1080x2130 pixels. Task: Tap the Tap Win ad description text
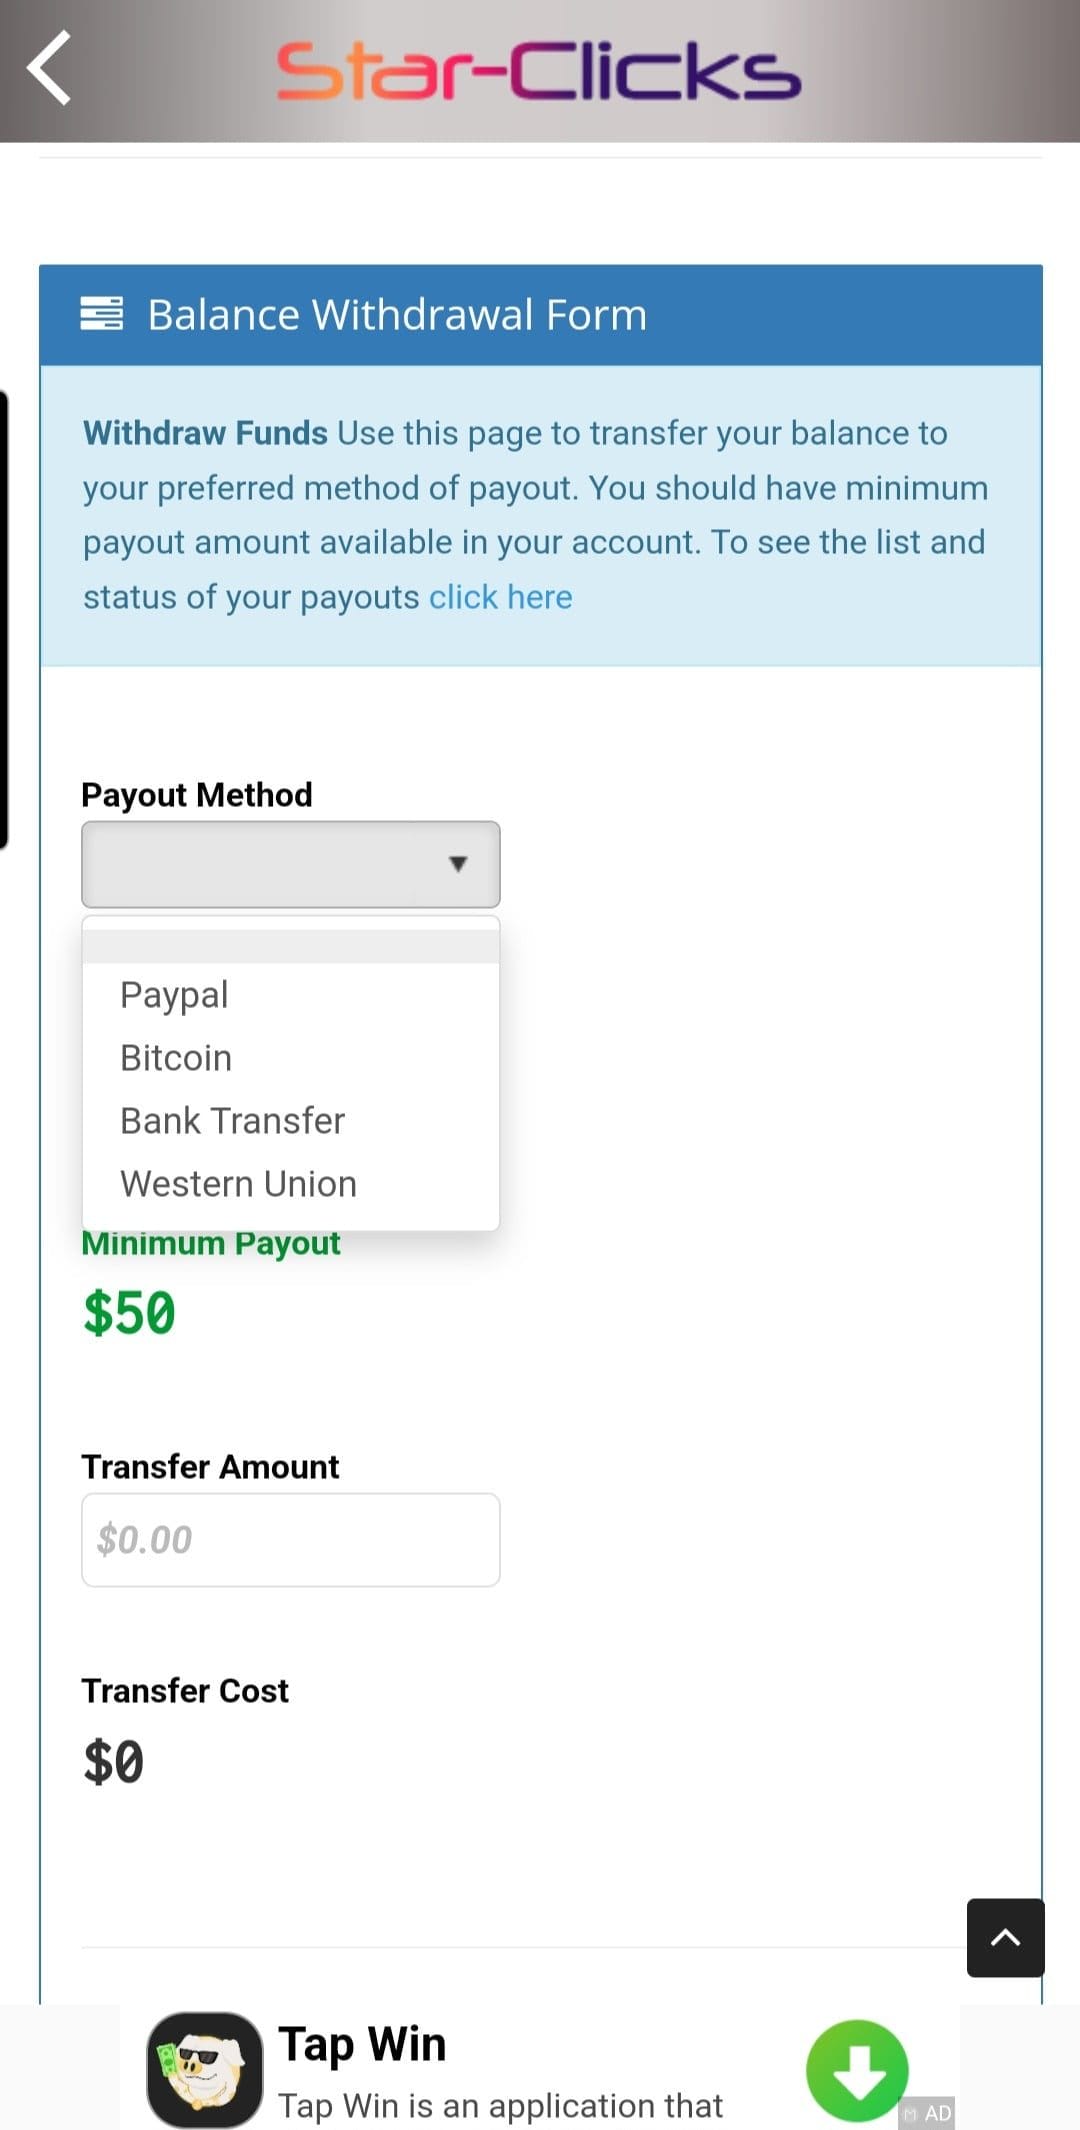tap(500, 2106)
